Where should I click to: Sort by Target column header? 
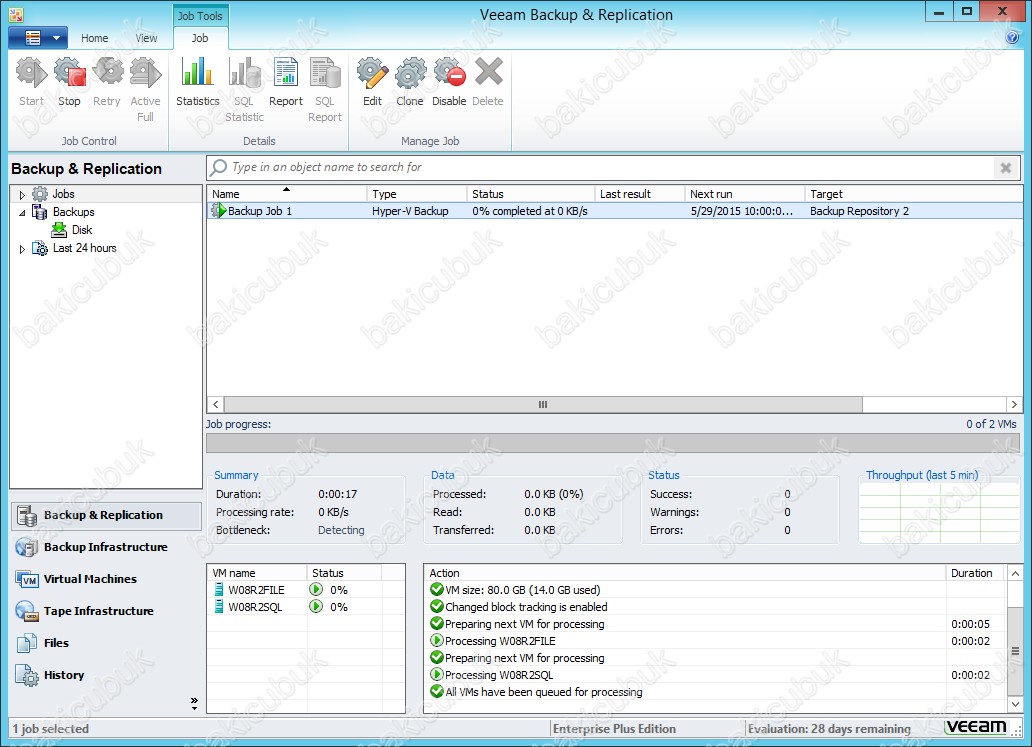914,194
